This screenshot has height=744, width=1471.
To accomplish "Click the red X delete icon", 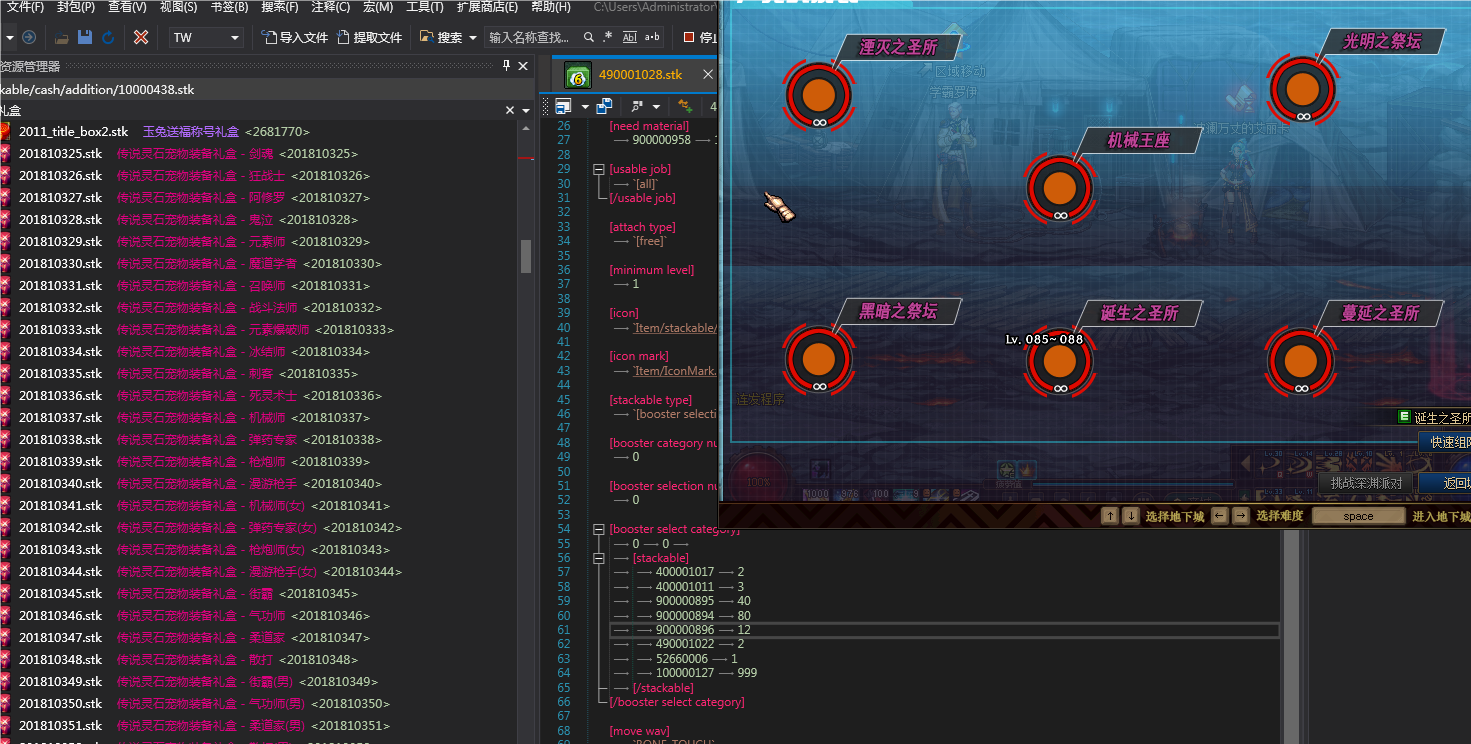I will (141, 37).
